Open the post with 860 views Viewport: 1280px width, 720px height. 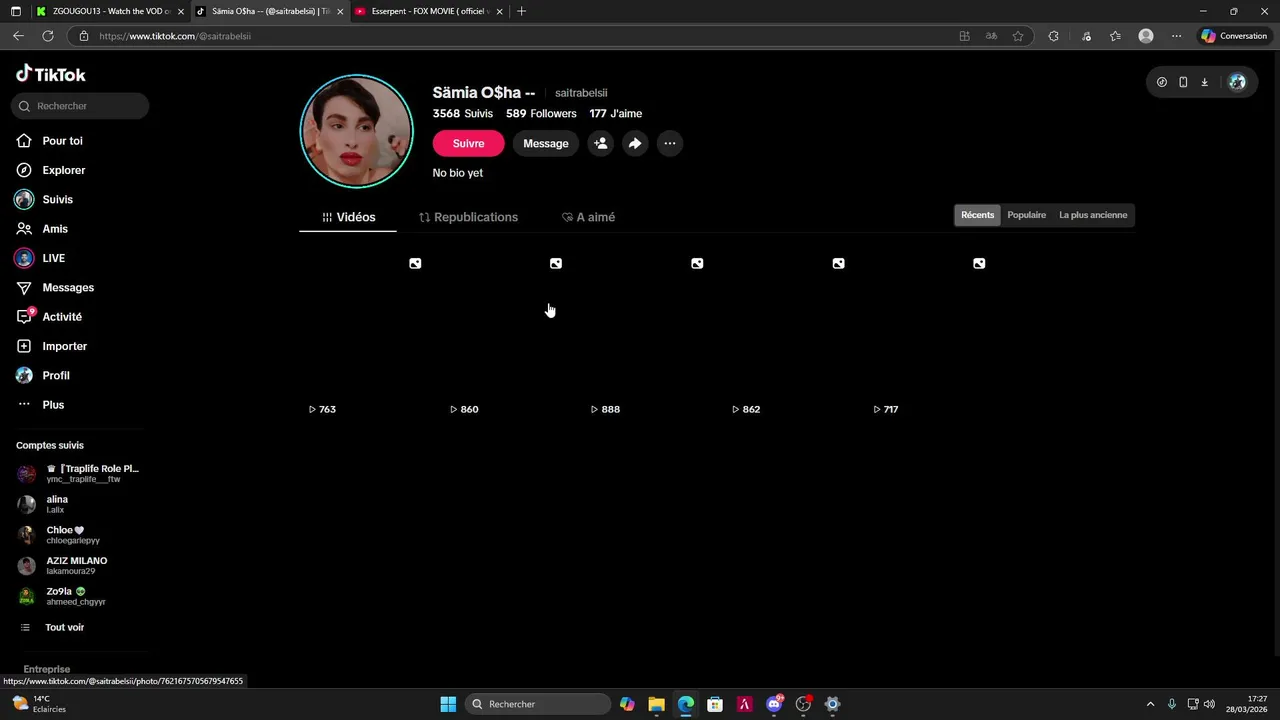pos(506,334)
